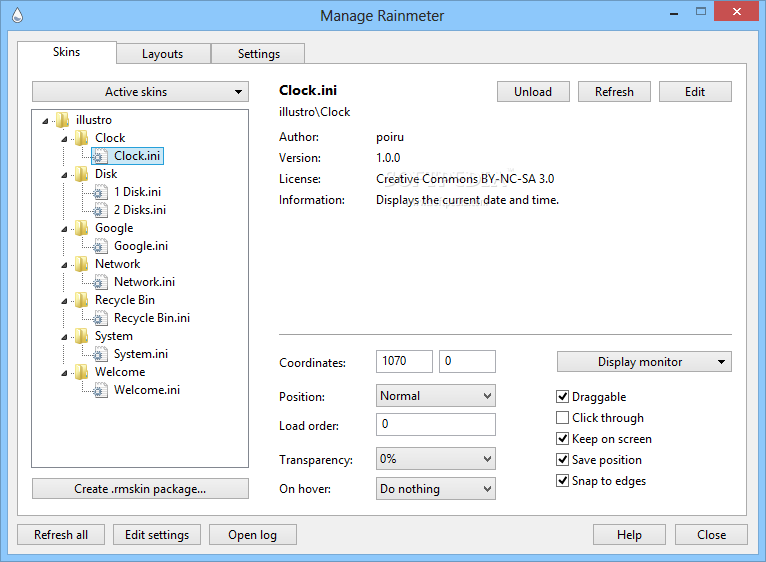Switch to the Layouts tab
The image size is (766, 562).
tap(163, 54)
